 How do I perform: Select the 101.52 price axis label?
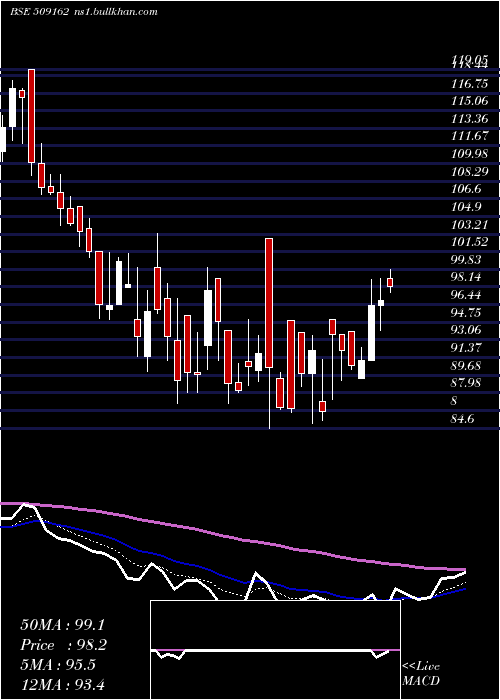[469, 242]
